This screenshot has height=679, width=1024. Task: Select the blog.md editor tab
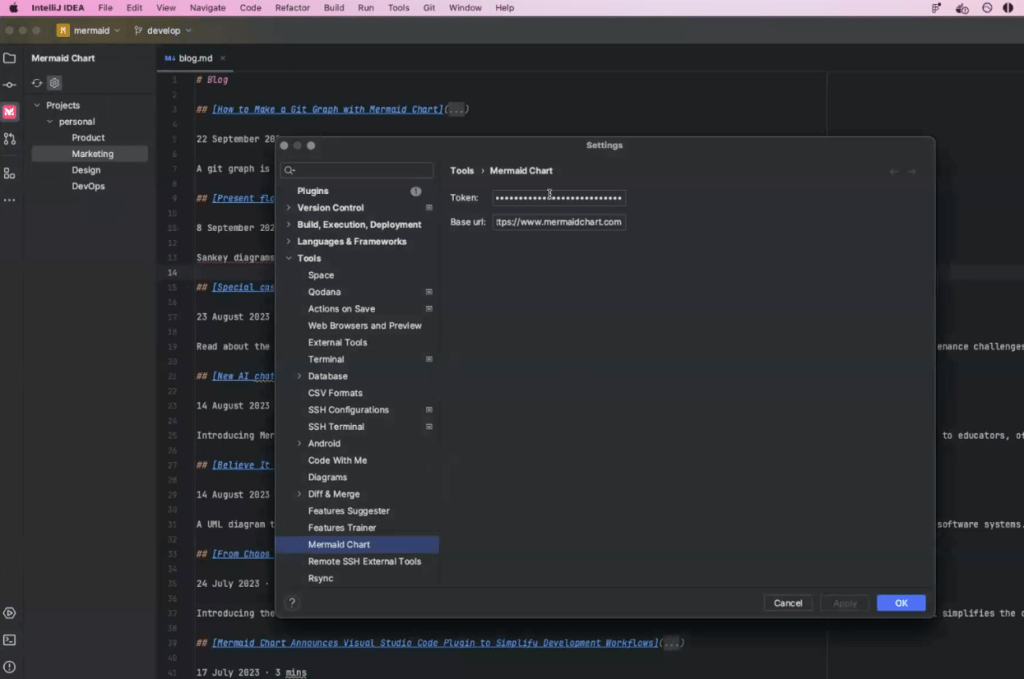point(195,58)
